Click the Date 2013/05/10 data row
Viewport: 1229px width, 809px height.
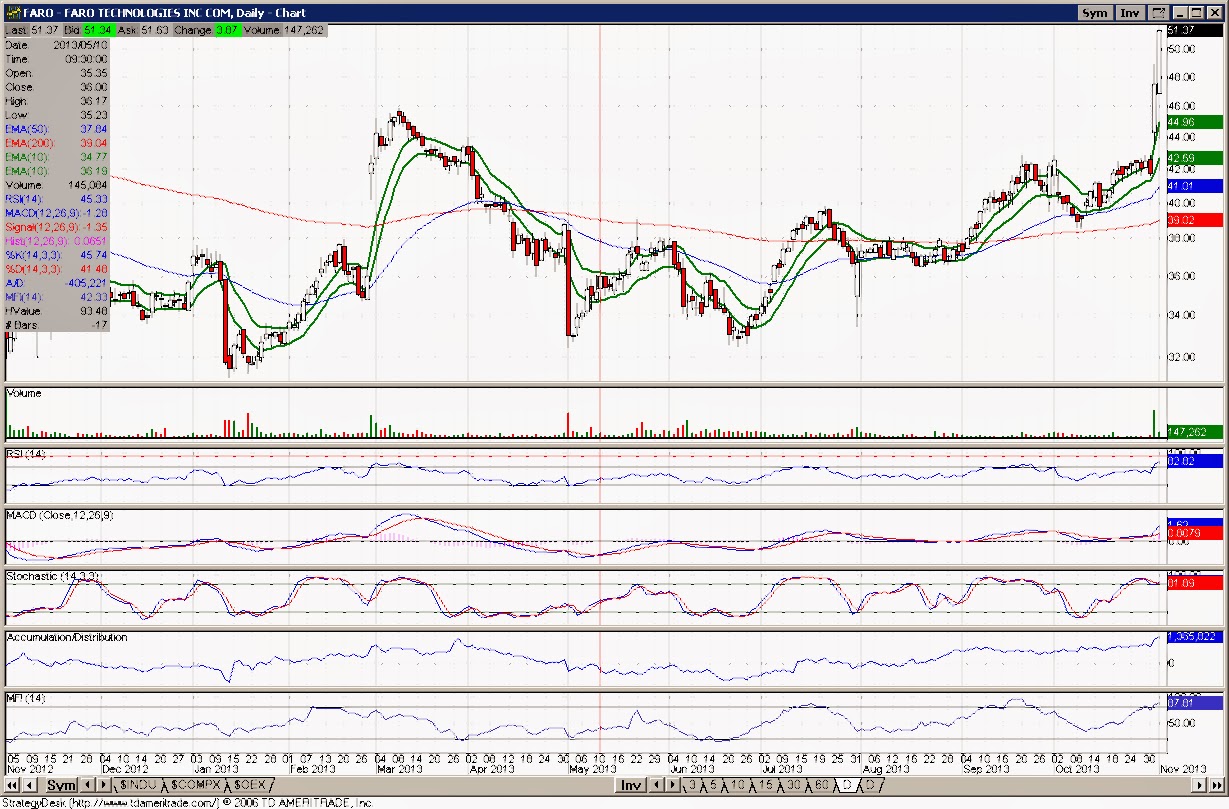(56, 45)
